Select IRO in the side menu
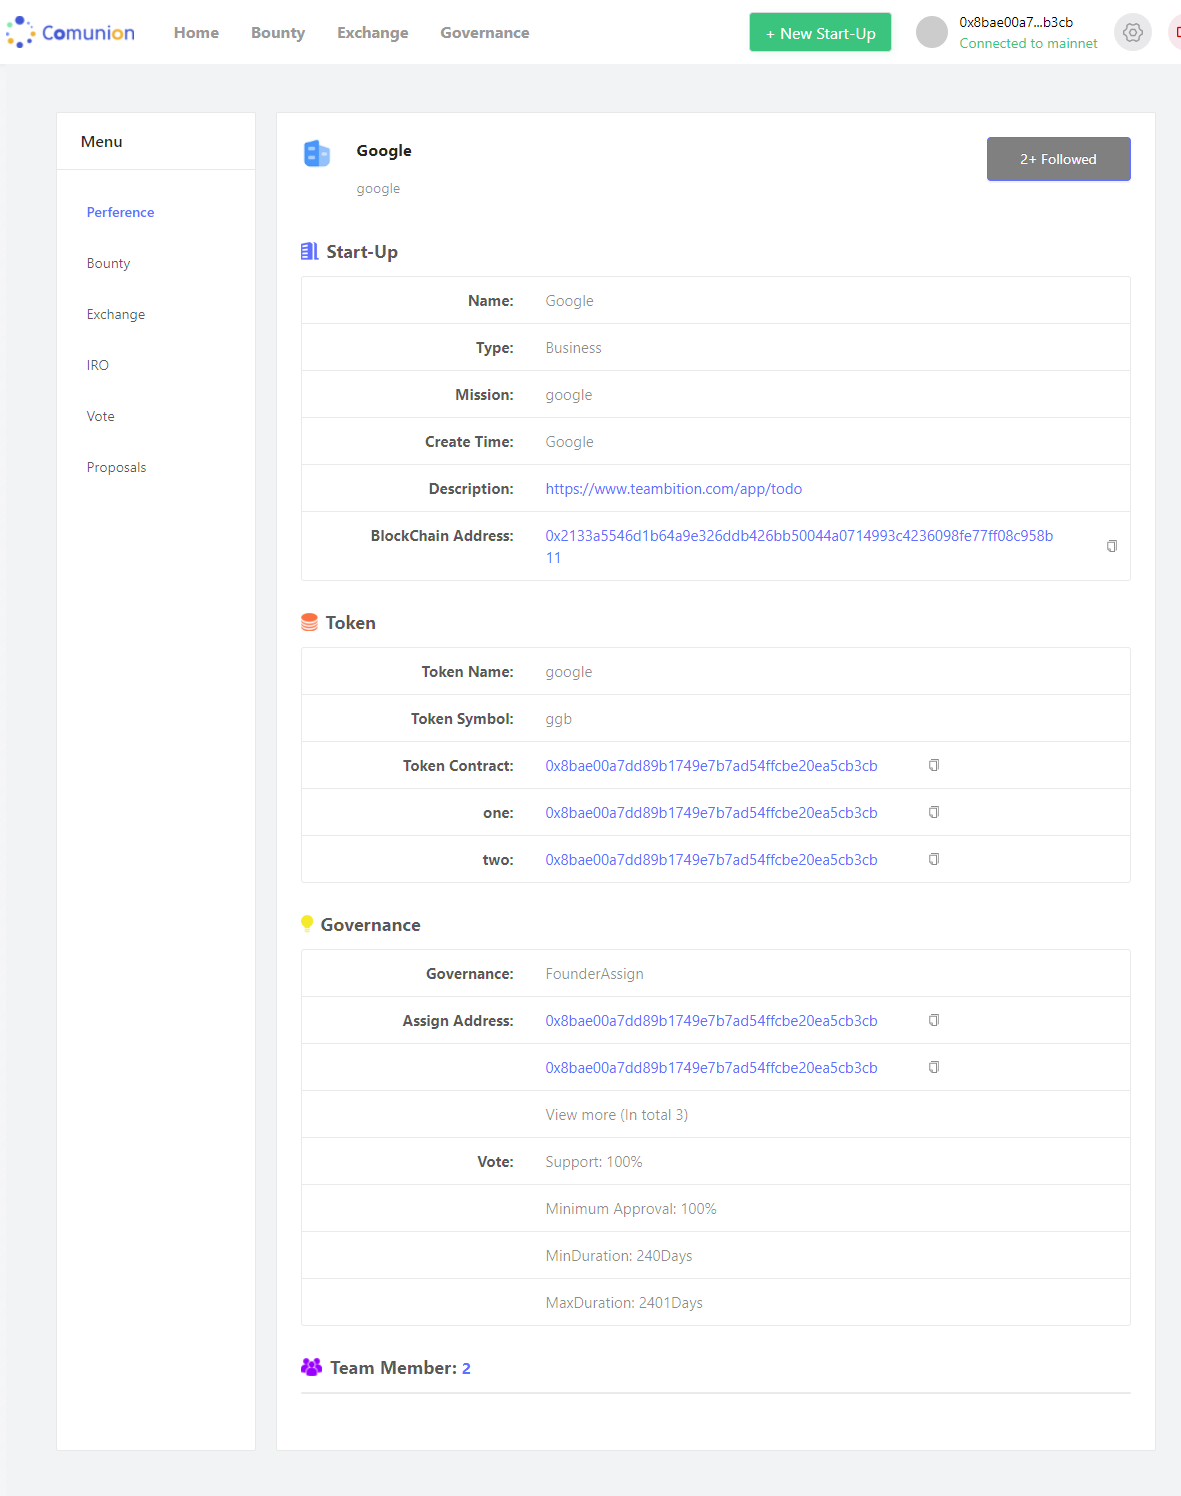The height and width of the screenshot is (1496, 1181). [x=98, y=365]
